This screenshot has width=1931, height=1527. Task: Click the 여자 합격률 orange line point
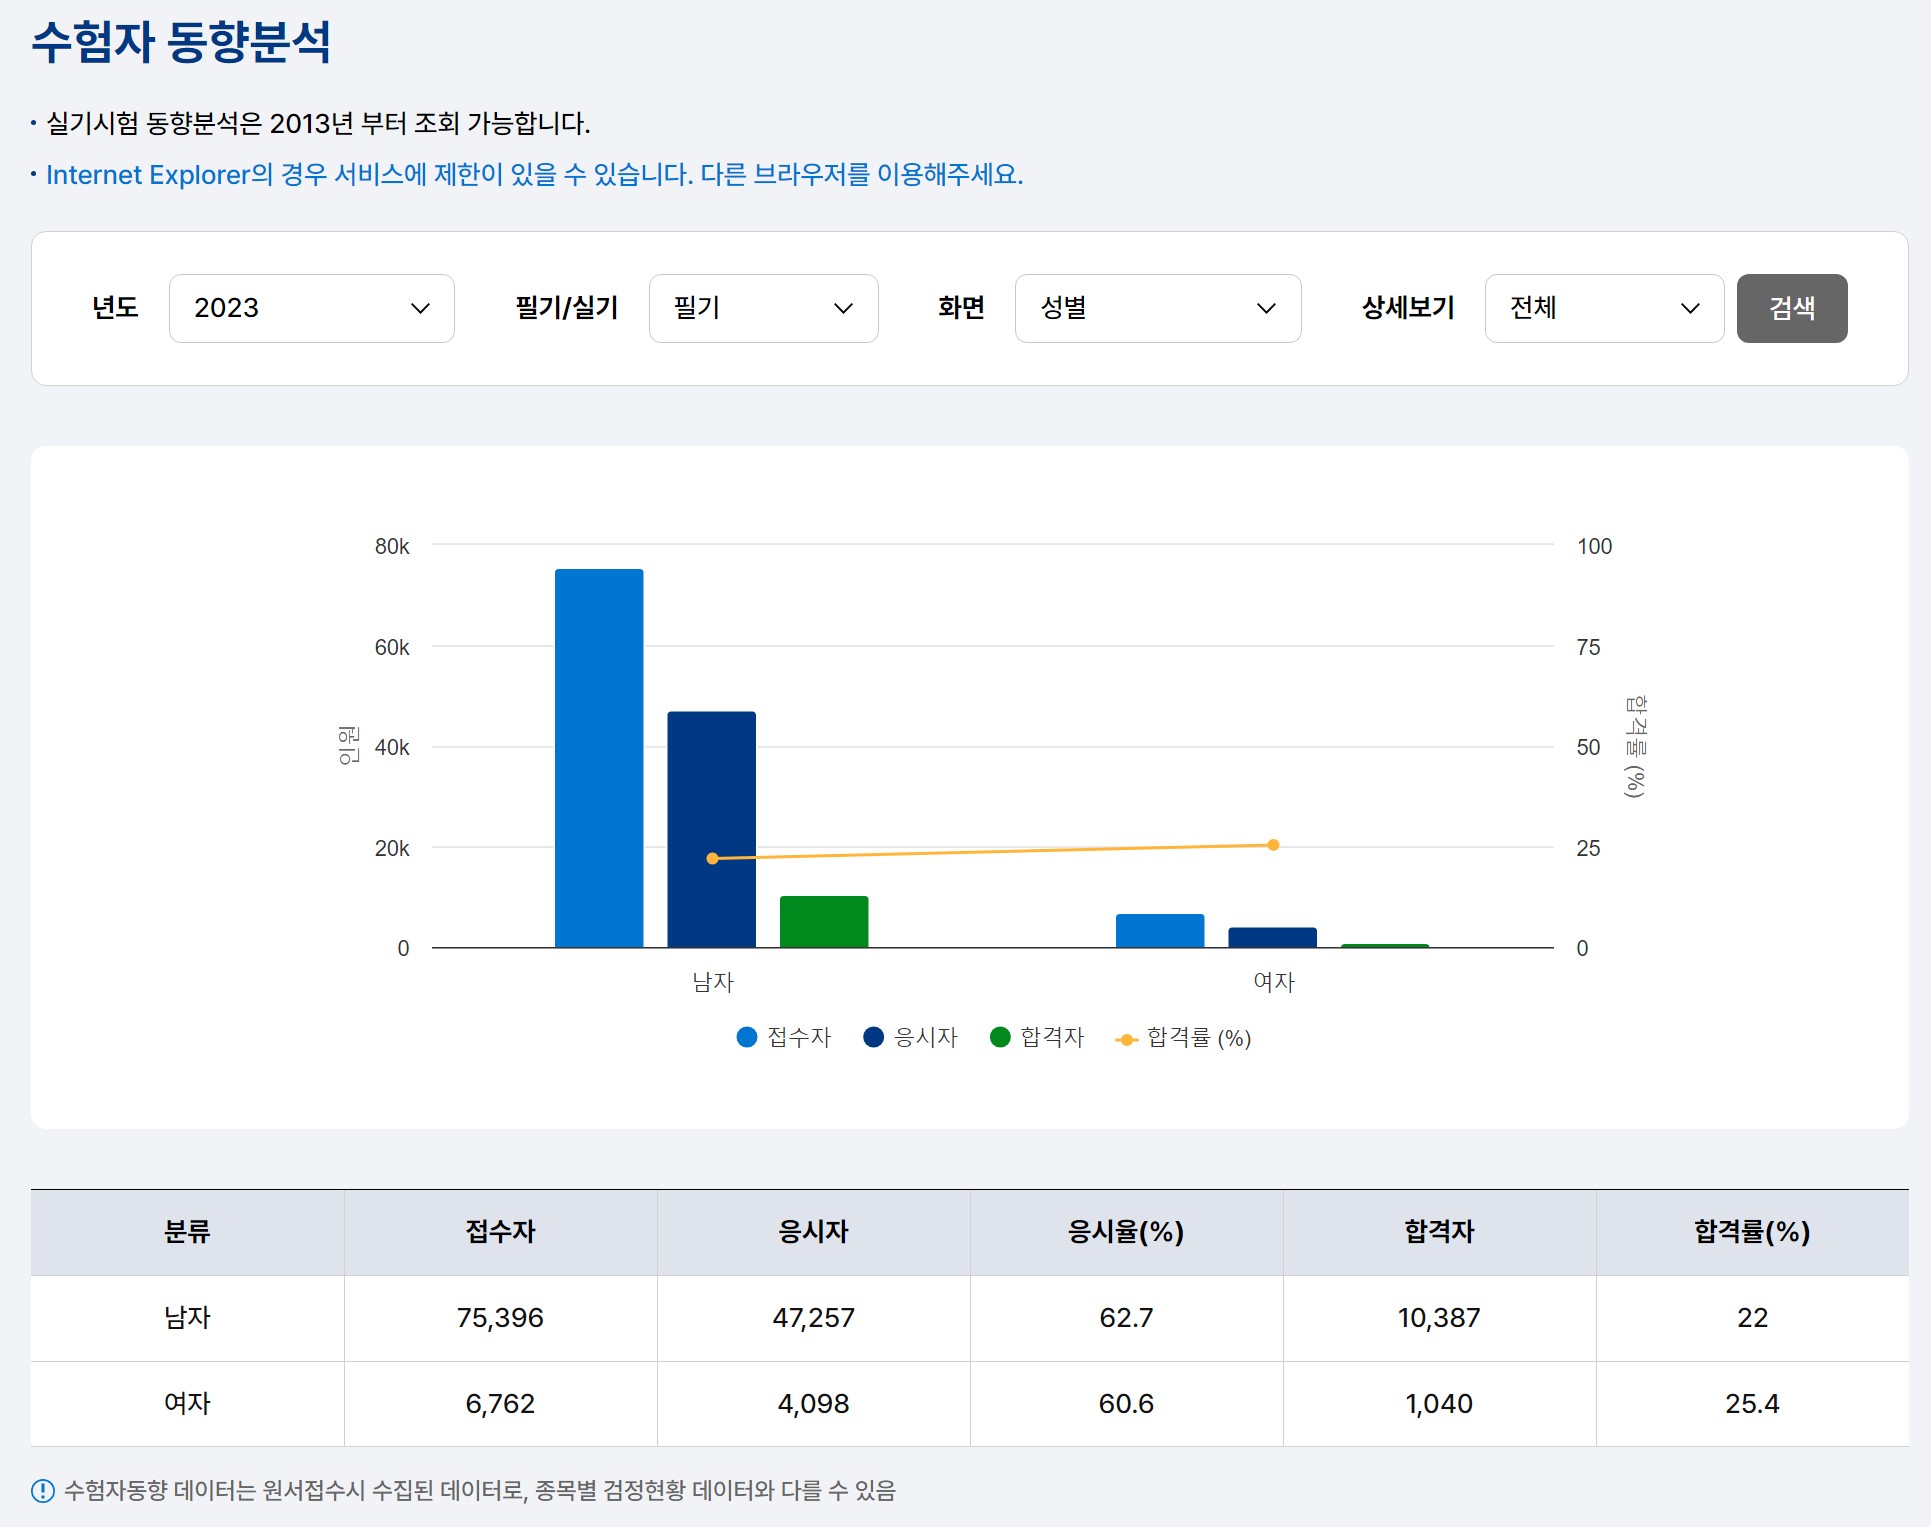tap(1273, 845)
